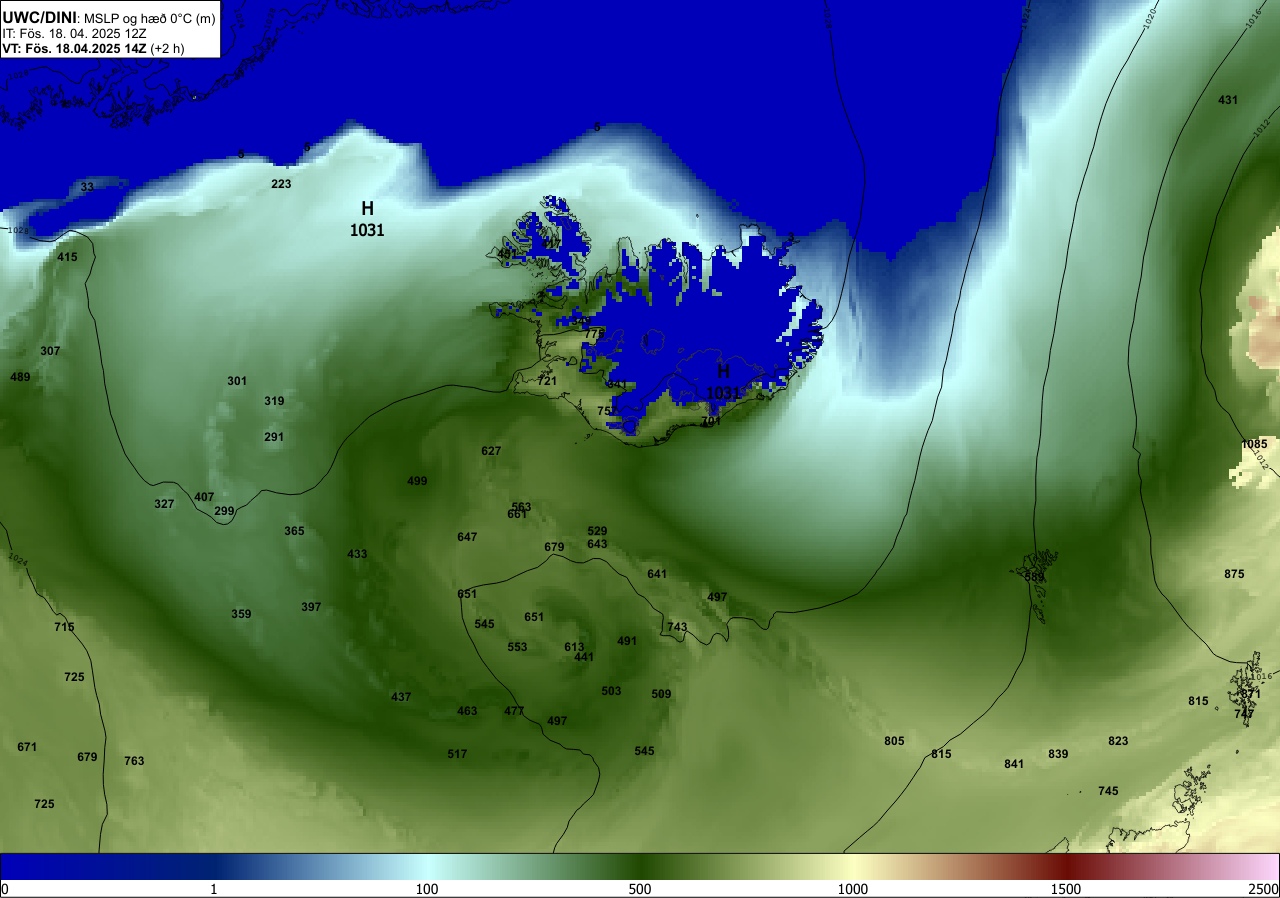1280x898 pixels.
Task: Click the 875 height value
Action: [1234, 574]
